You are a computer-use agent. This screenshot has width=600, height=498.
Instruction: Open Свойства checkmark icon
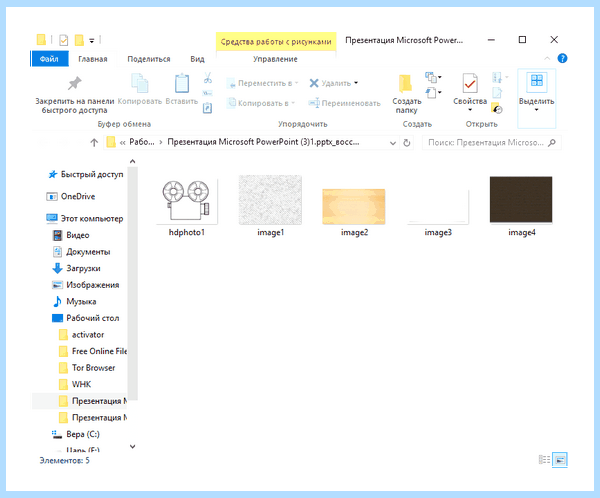(470, 83)
